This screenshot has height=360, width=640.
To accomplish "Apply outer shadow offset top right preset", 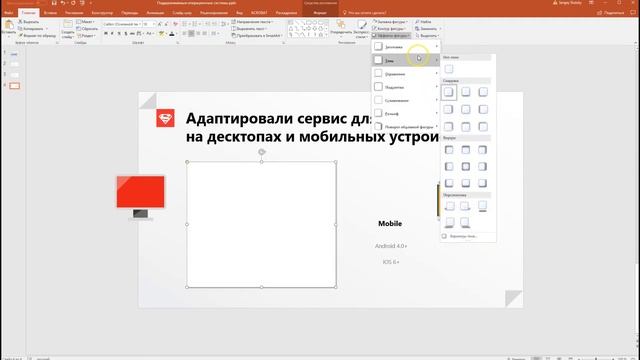I will click(449, 127).
